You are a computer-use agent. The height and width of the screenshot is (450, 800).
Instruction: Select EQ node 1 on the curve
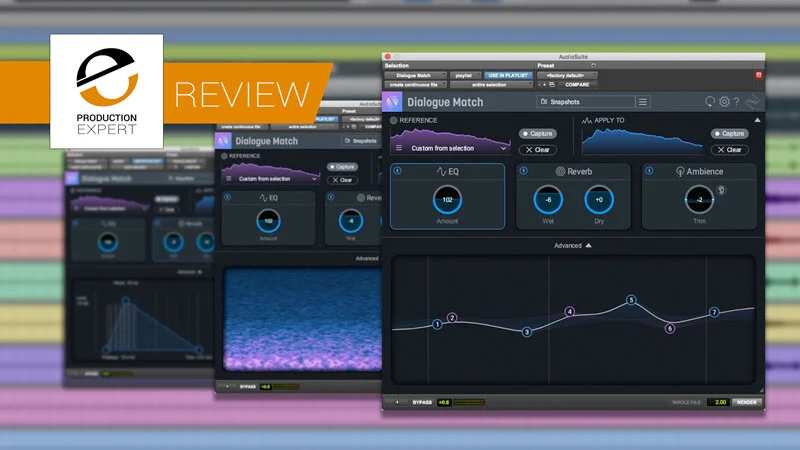click(437, 324)
